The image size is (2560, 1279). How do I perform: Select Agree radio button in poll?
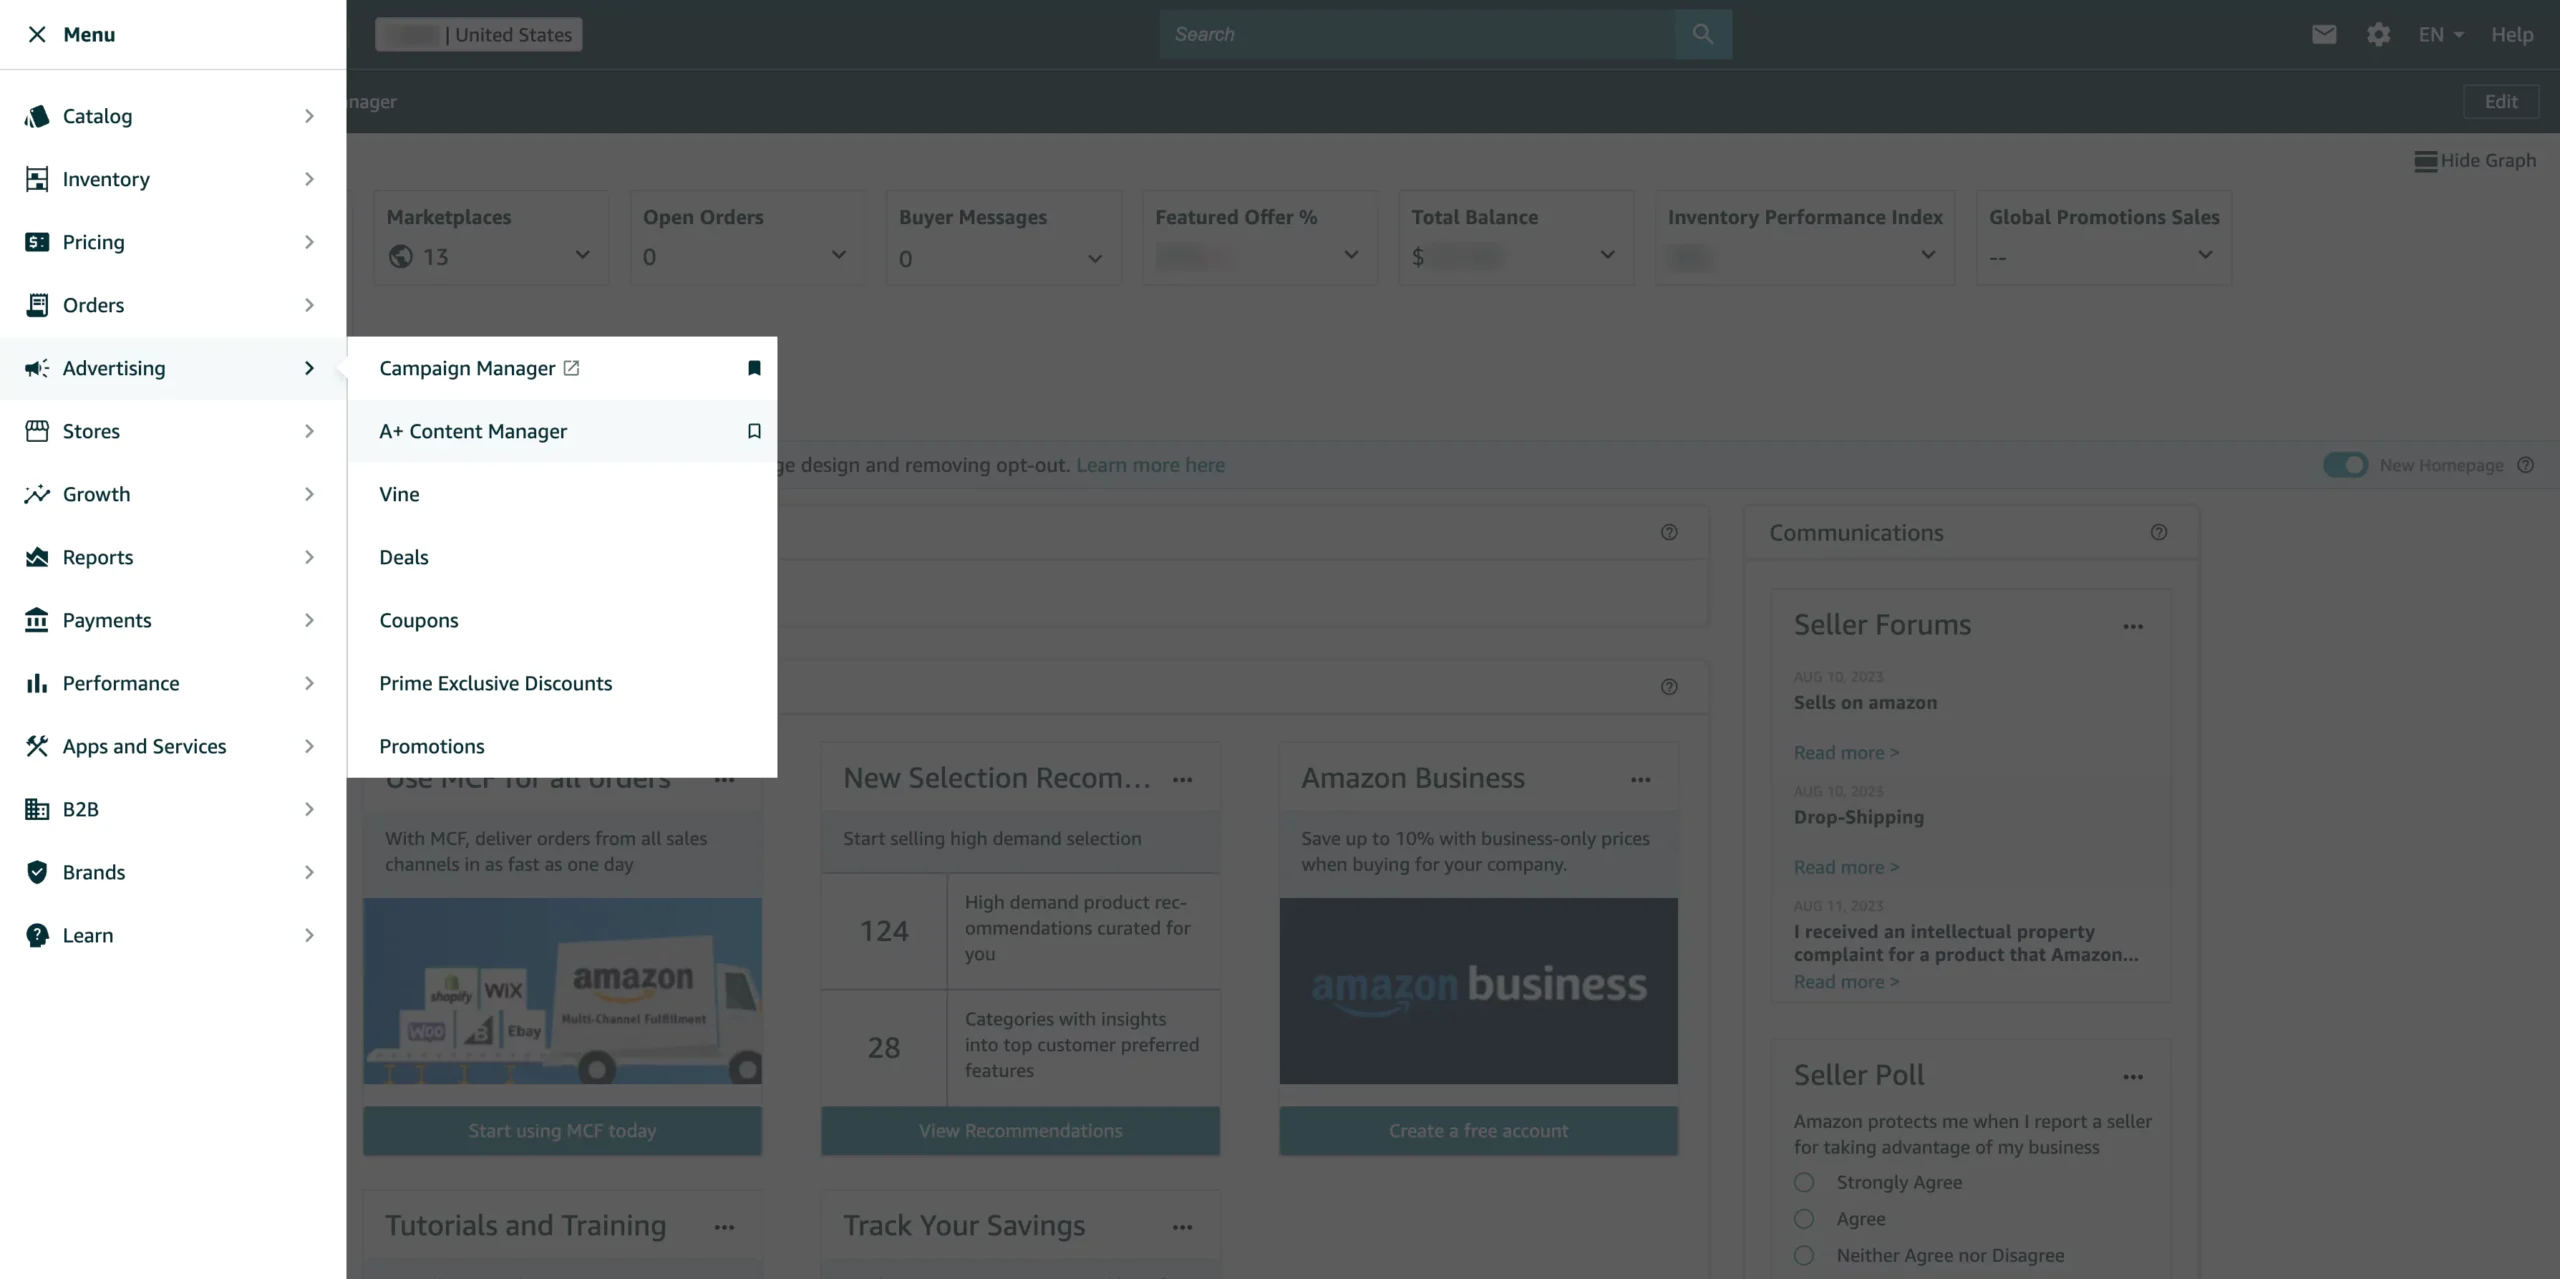1804,1219
